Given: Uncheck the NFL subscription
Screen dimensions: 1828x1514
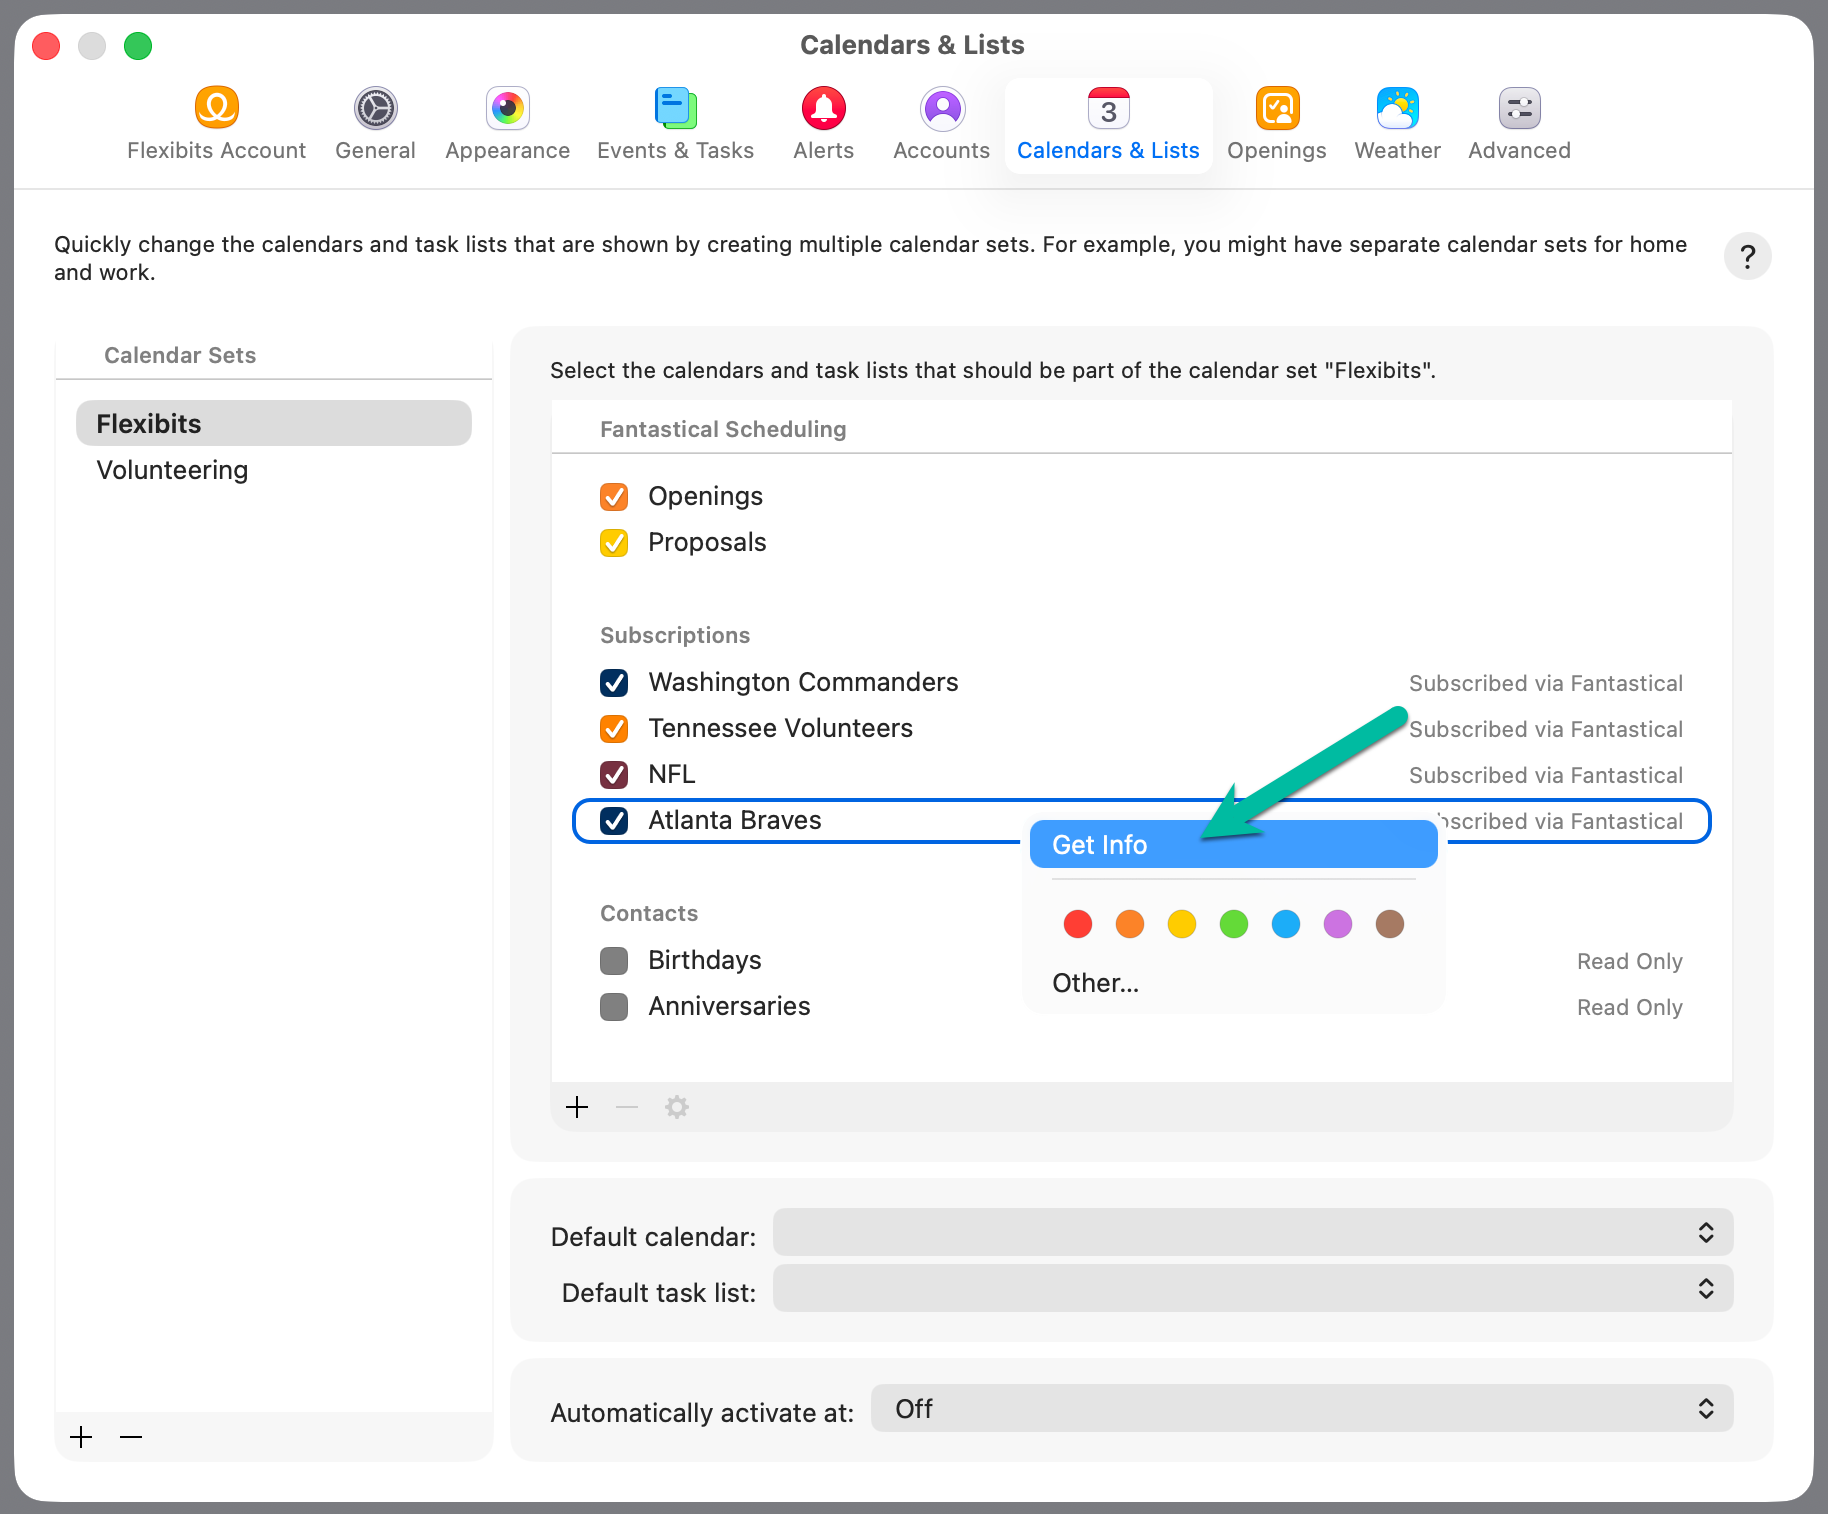Looking at the screenshot, I should click(x=614, y=775).
